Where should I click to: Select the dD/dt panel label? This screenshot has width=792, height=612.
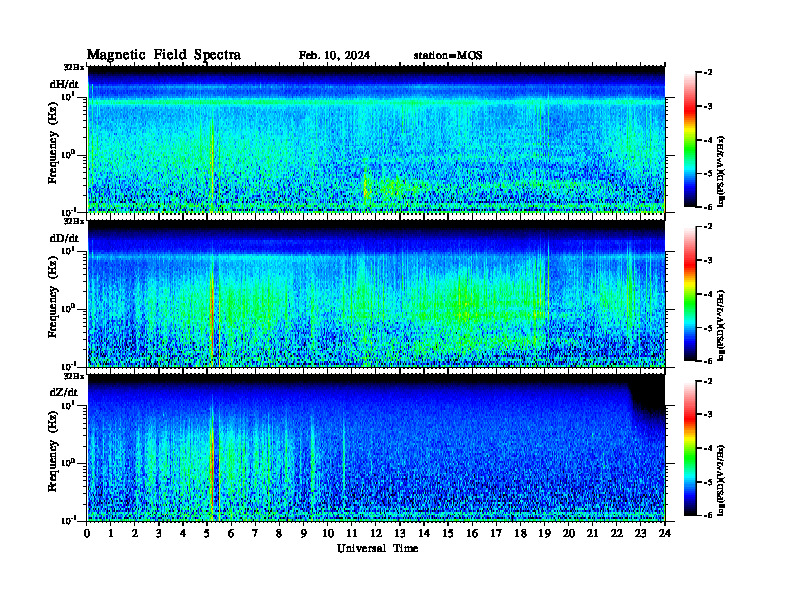[64, 238]
